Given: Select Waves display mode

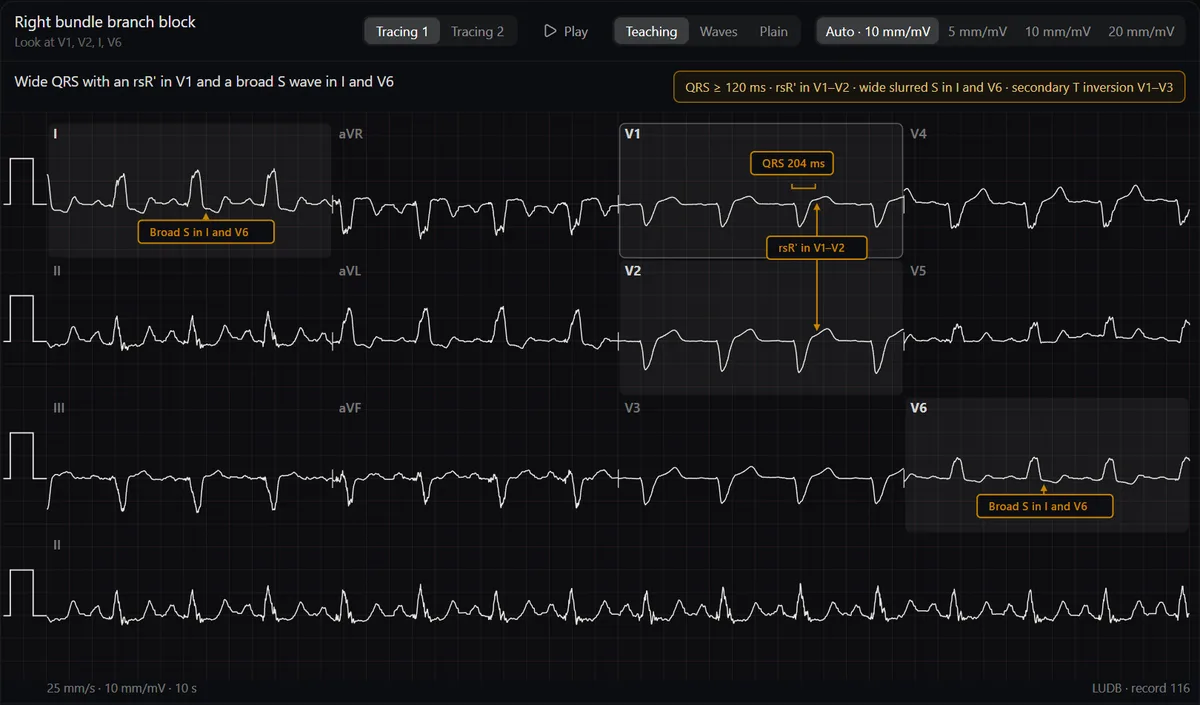Looking at the screenshot, I should 718,31.
